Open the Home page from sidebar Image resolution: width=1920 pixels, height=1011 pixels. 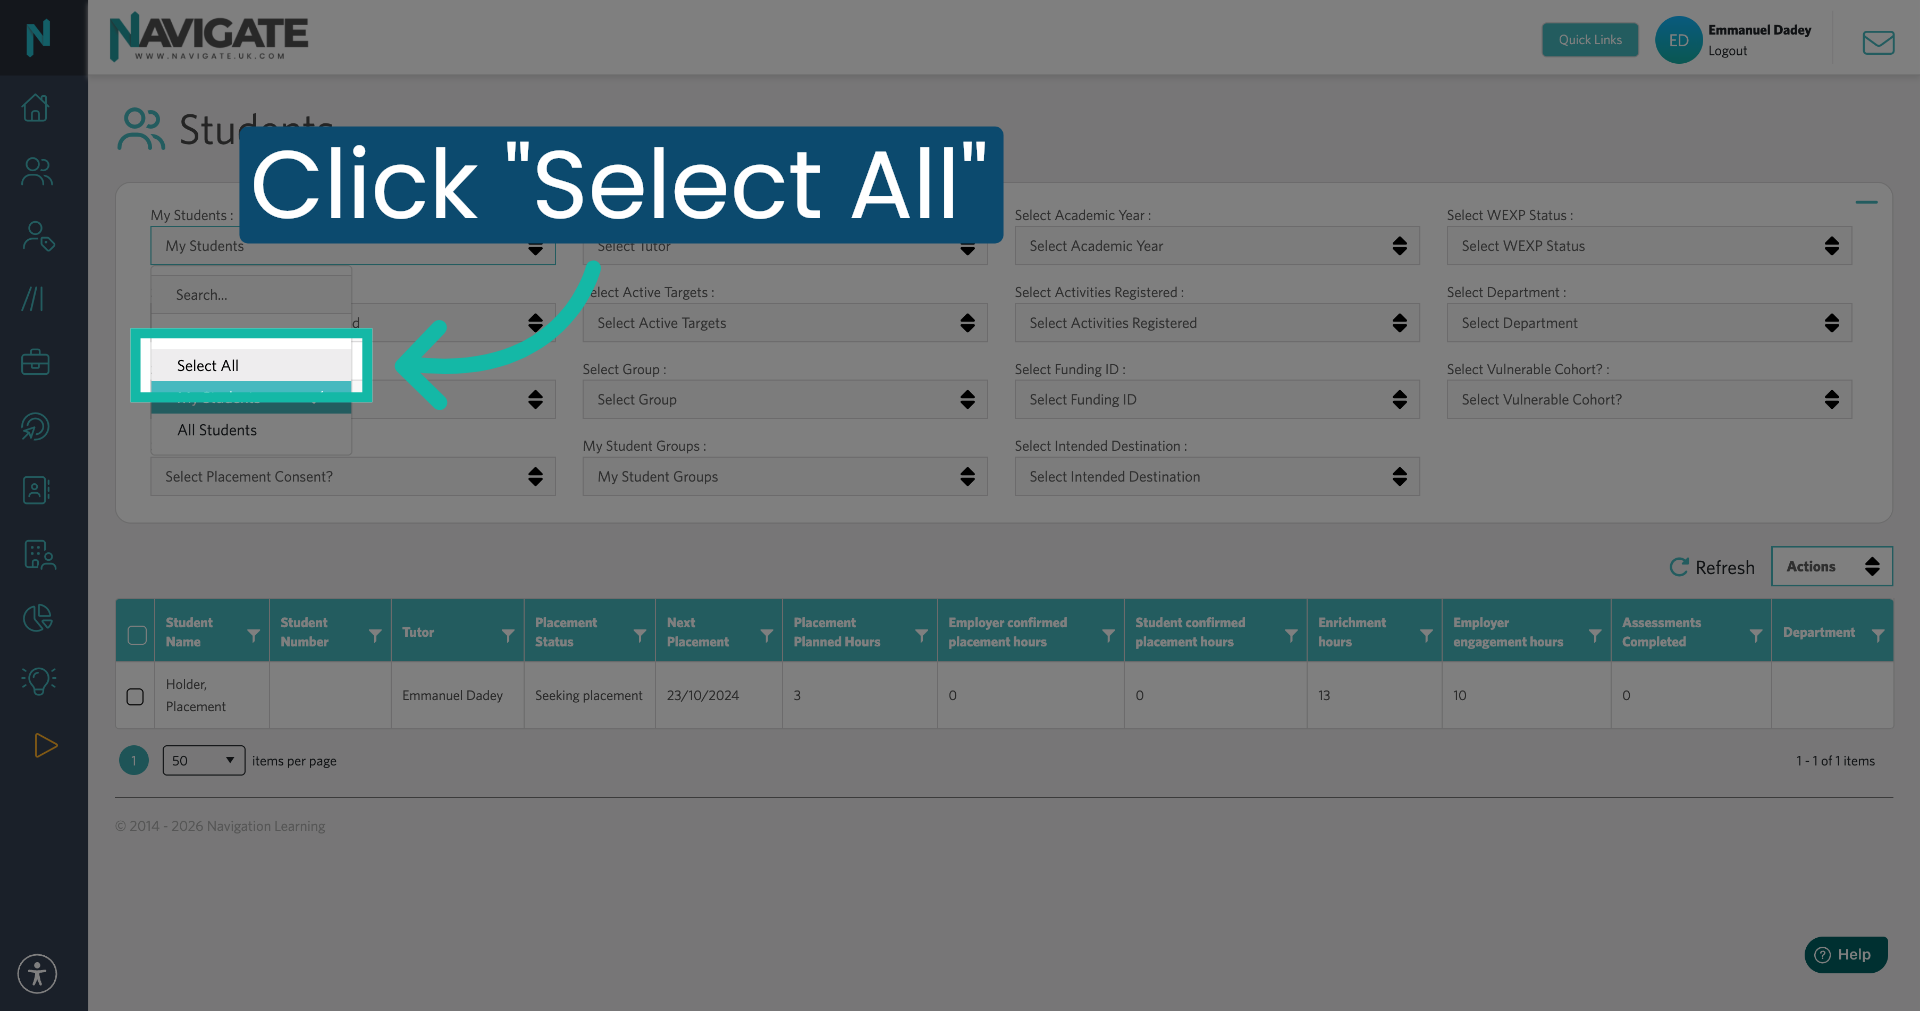click(36, 108)
